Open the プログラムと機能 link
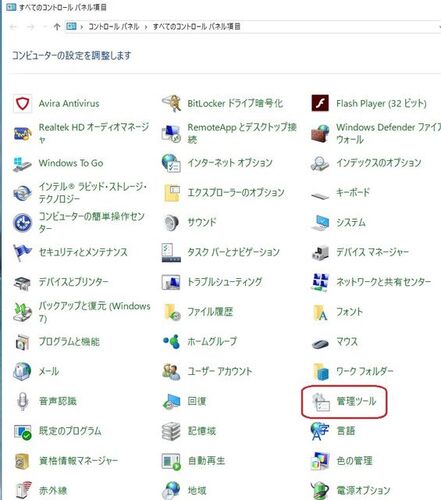This screenshot has height=500, width=441. coord(69,342)
